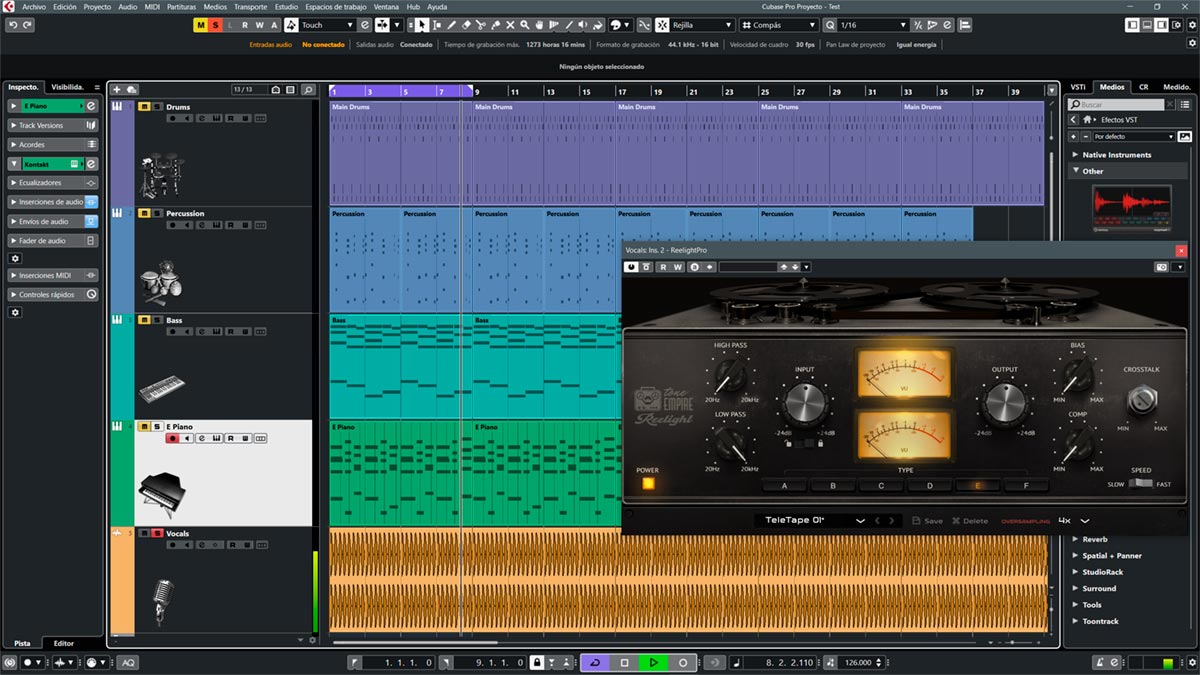Switch to the VSTi tab
The width and height of the screenshot is (1200, 675).
pyautogui.click(x=1078, y=87)
